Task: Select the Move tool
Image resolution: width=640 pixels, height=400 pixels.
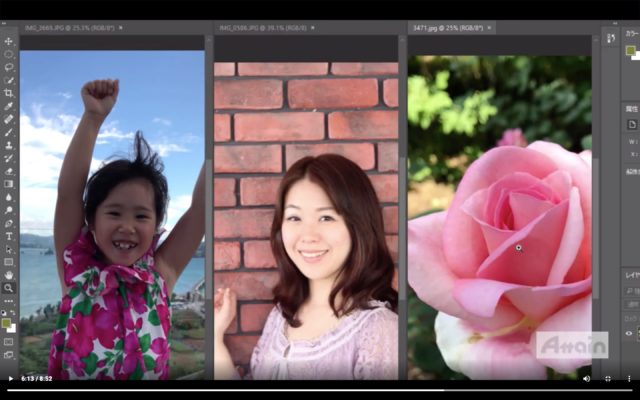Action: pos(9,42)
